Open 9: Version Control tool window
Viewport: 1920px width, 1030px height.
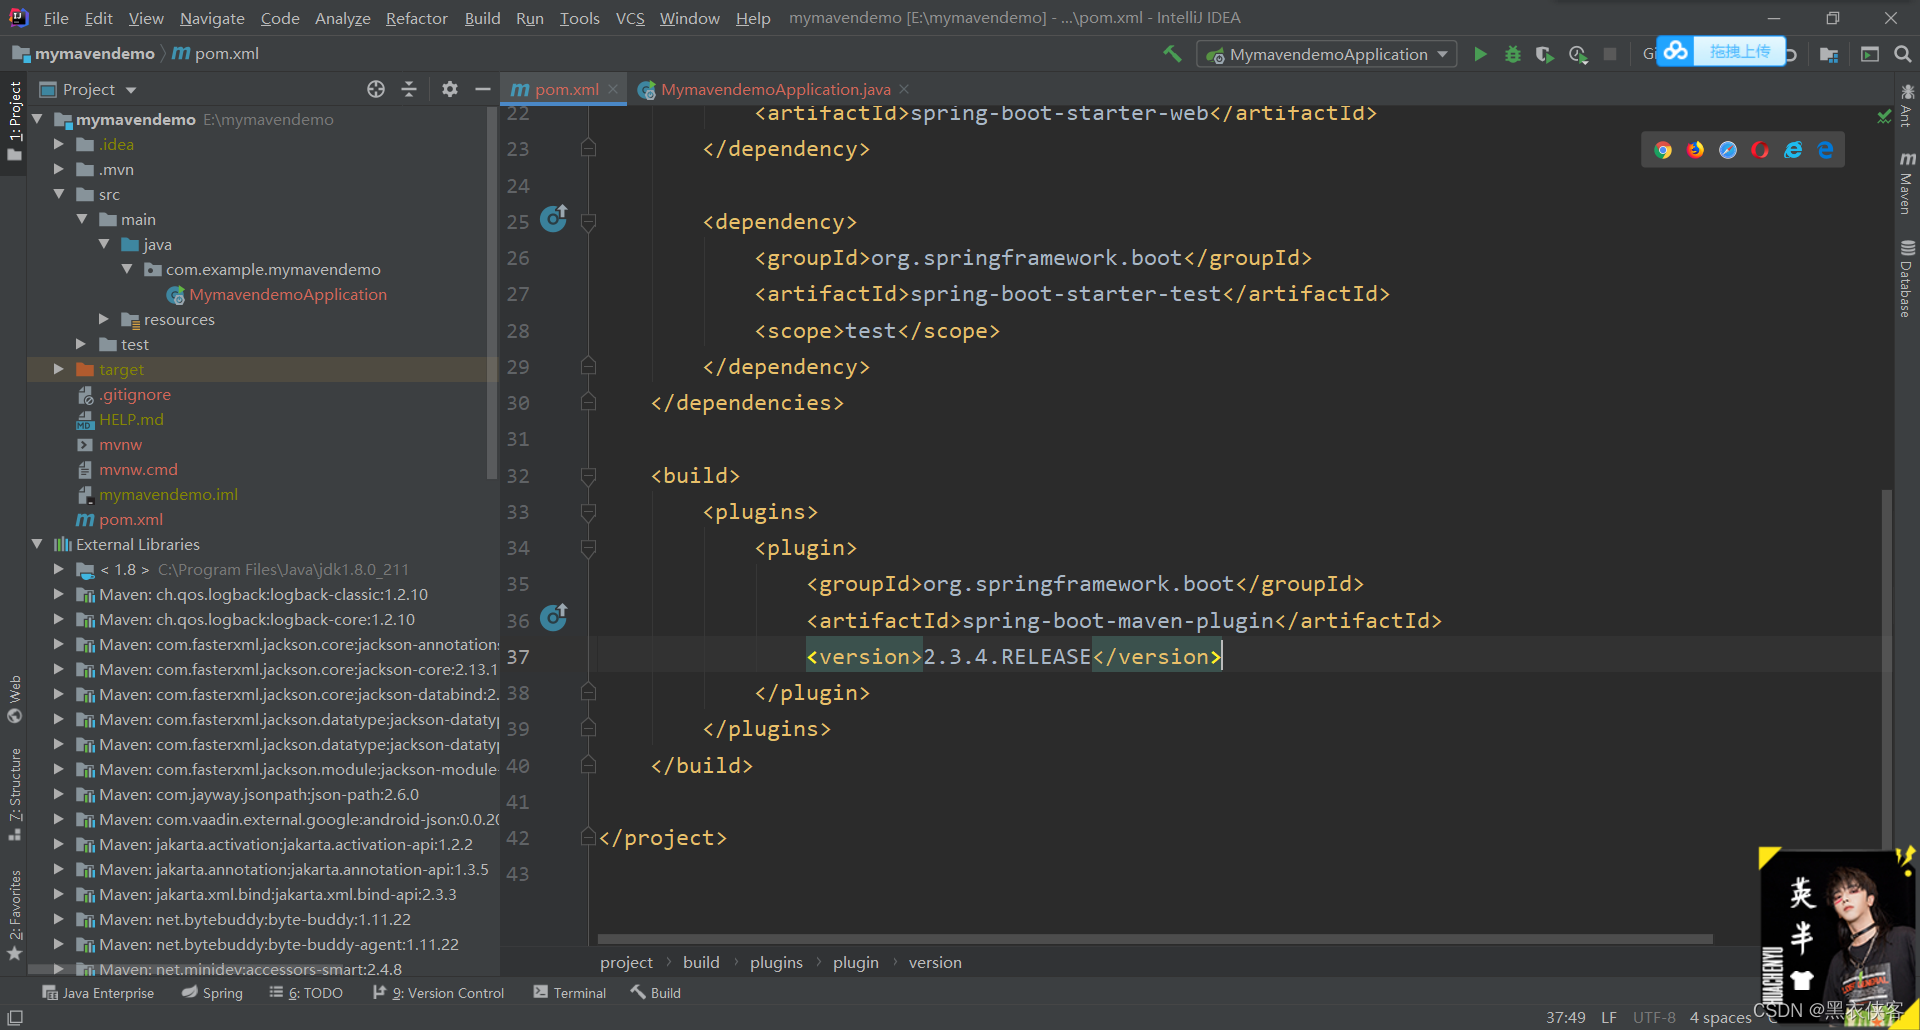[438, 993]
